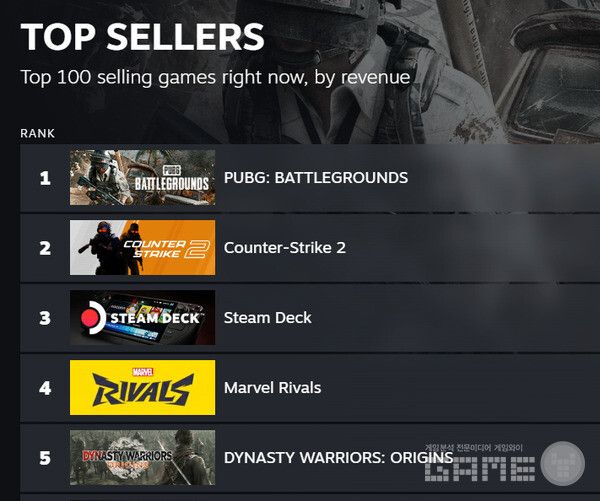Open the Marvel Rivals title link

point(272,388)
